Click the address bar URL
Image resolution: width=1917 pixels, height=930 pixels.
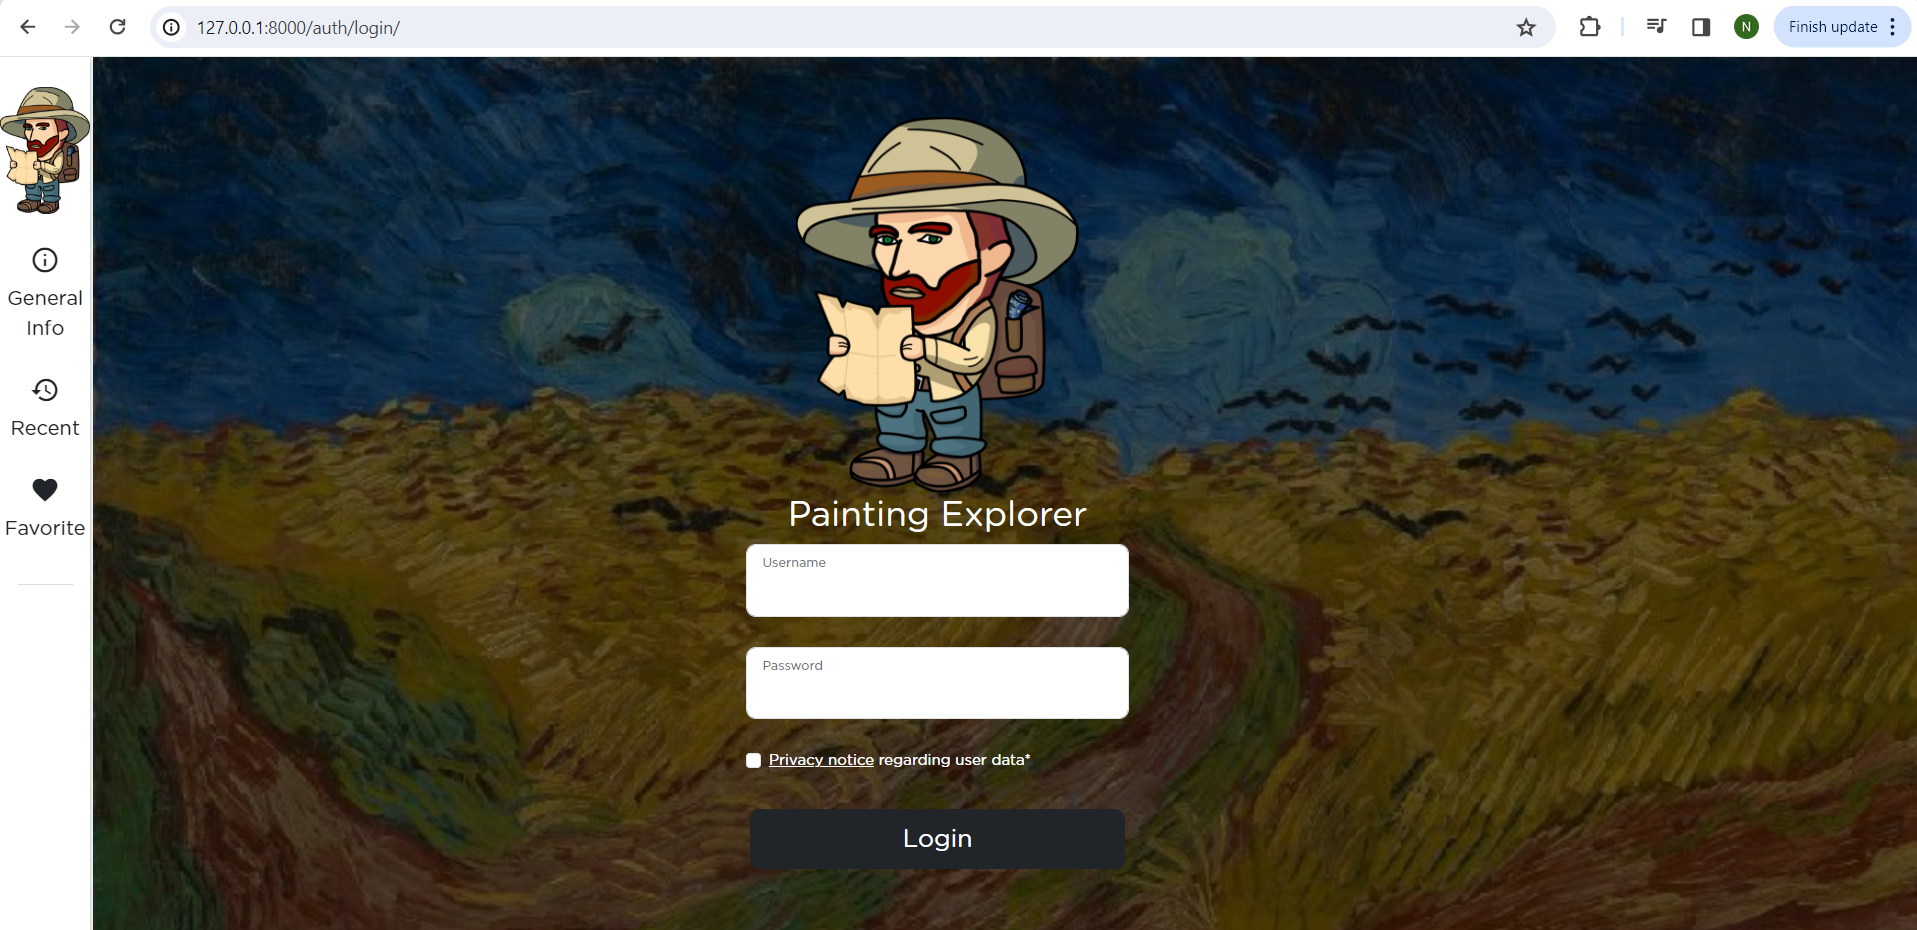[298, 28]
